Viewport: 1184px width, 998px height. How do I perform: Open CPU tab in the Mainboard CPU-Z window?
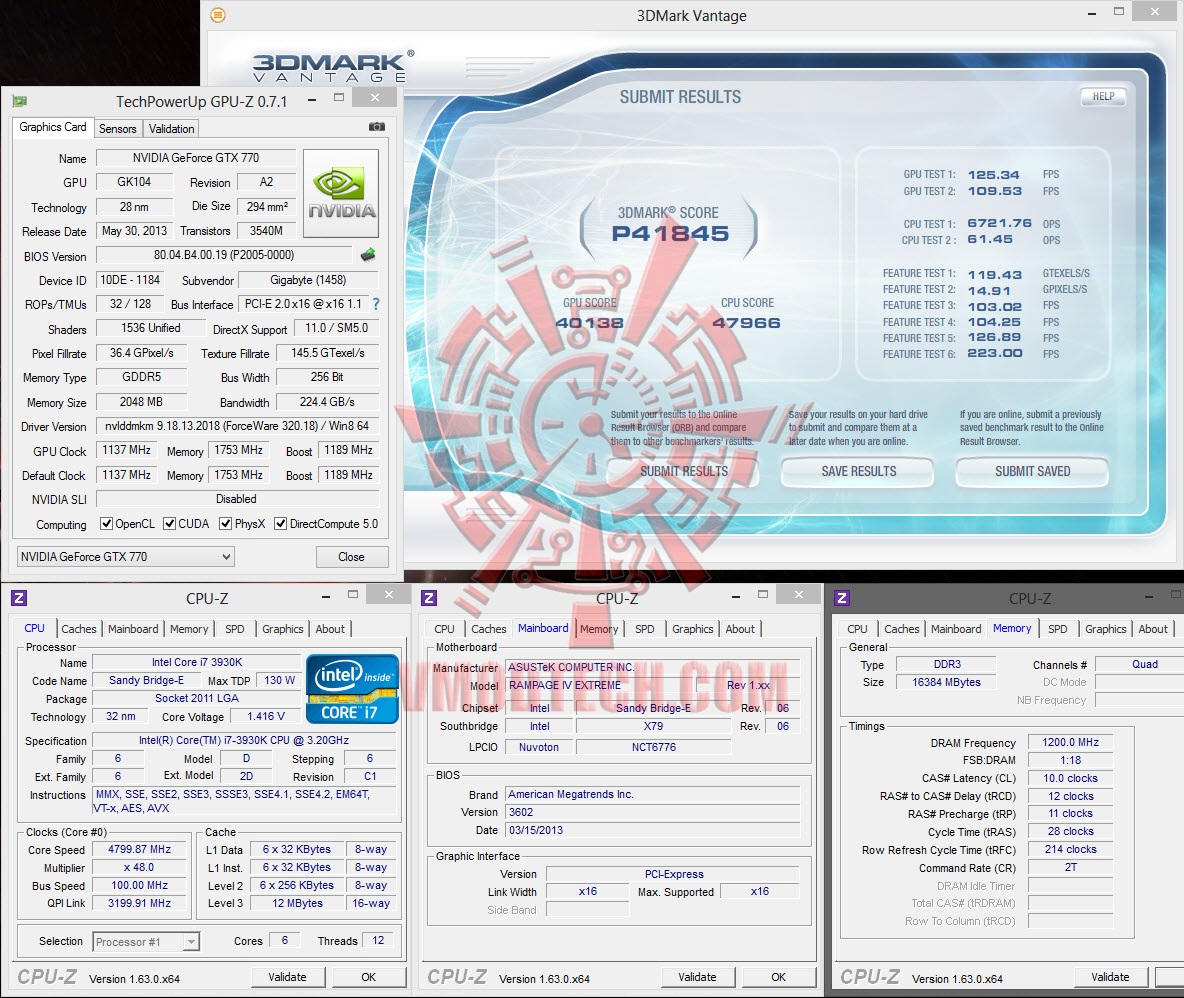[x=444, y=628]
